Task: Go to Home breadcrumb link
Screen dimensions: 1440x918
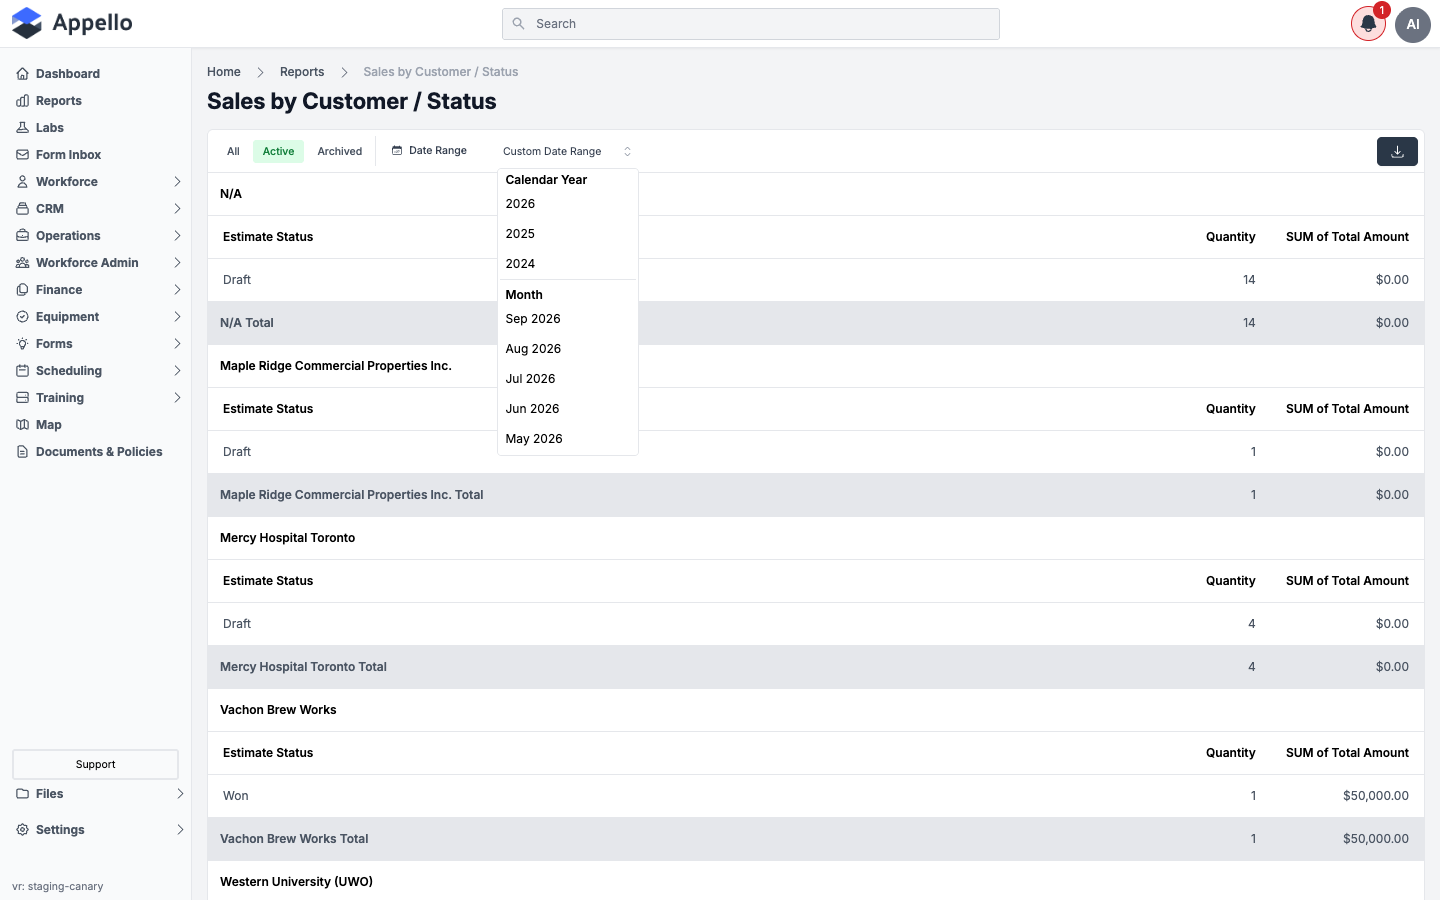Action: (x=224, y=72)
